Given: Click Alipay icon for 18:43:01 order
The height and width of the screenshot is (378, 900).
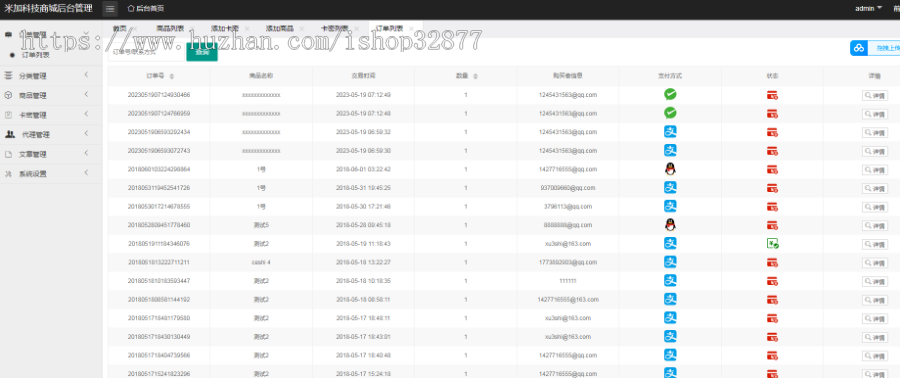Looking at the screenshot, I should [670, 336].
